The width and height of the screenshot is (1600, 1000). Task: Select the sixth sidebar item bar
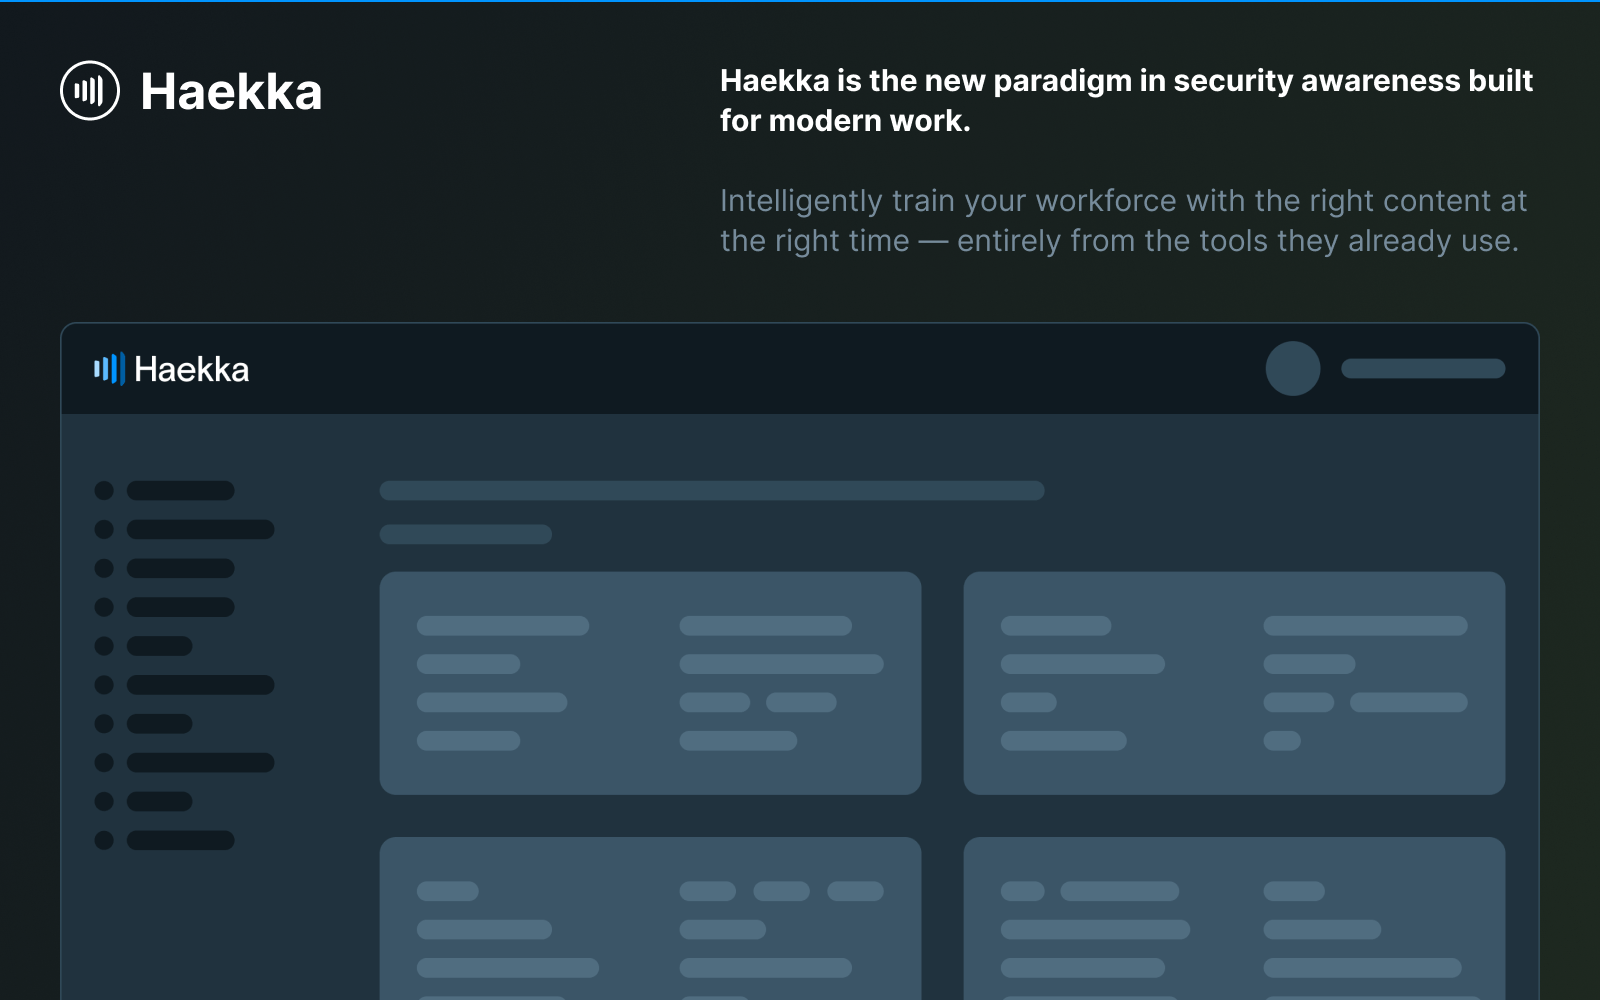click(x=200, y=685)
